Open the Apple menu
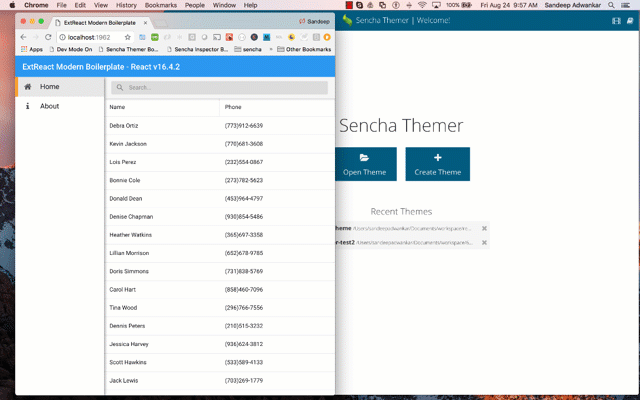640x400 pixels. point(12,5)
